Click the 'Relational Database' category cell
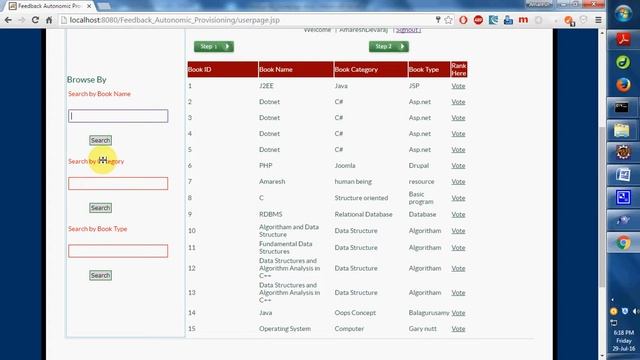 tap(363, 214)
